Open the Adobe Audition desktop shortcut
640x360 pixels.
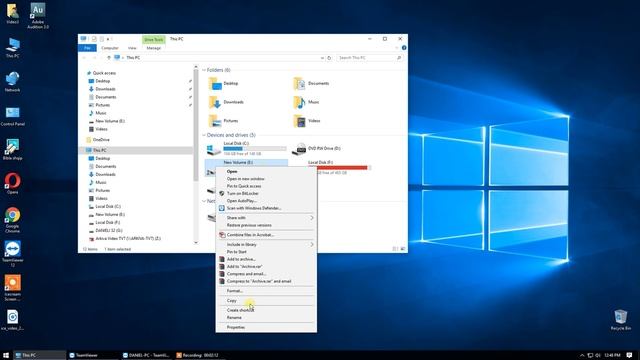(x=38, y=16)
